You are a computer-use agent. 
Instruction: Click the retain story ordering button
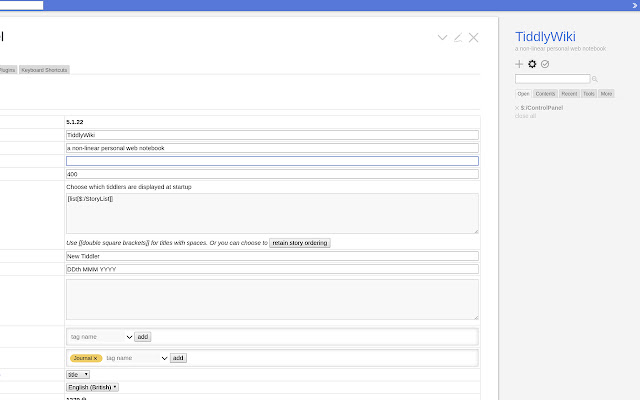click(300, 243)
